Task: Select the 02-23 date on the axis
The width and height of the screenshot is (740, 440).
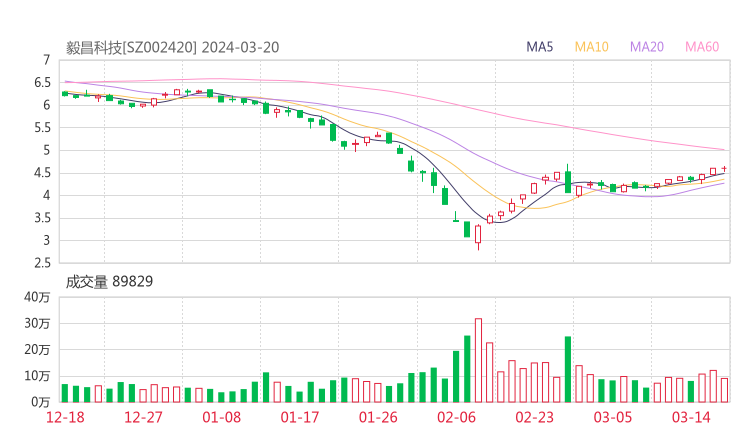Action: click(535, 417)
